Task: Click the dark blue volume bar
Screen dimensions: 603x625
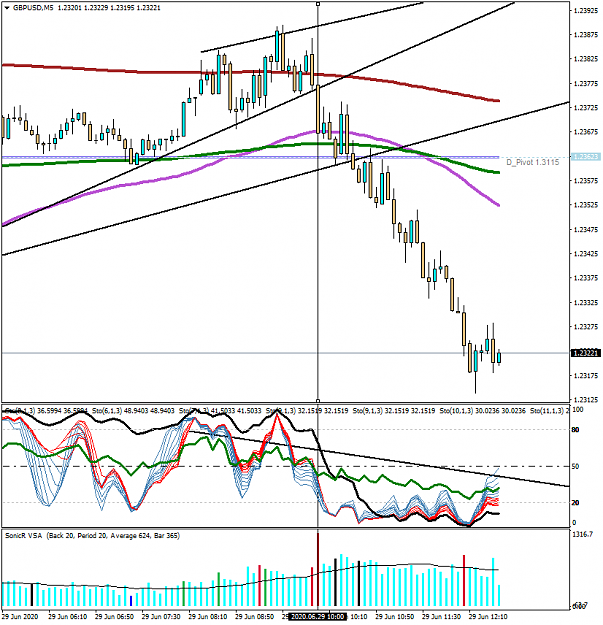Action: click(x=131, y=601)
